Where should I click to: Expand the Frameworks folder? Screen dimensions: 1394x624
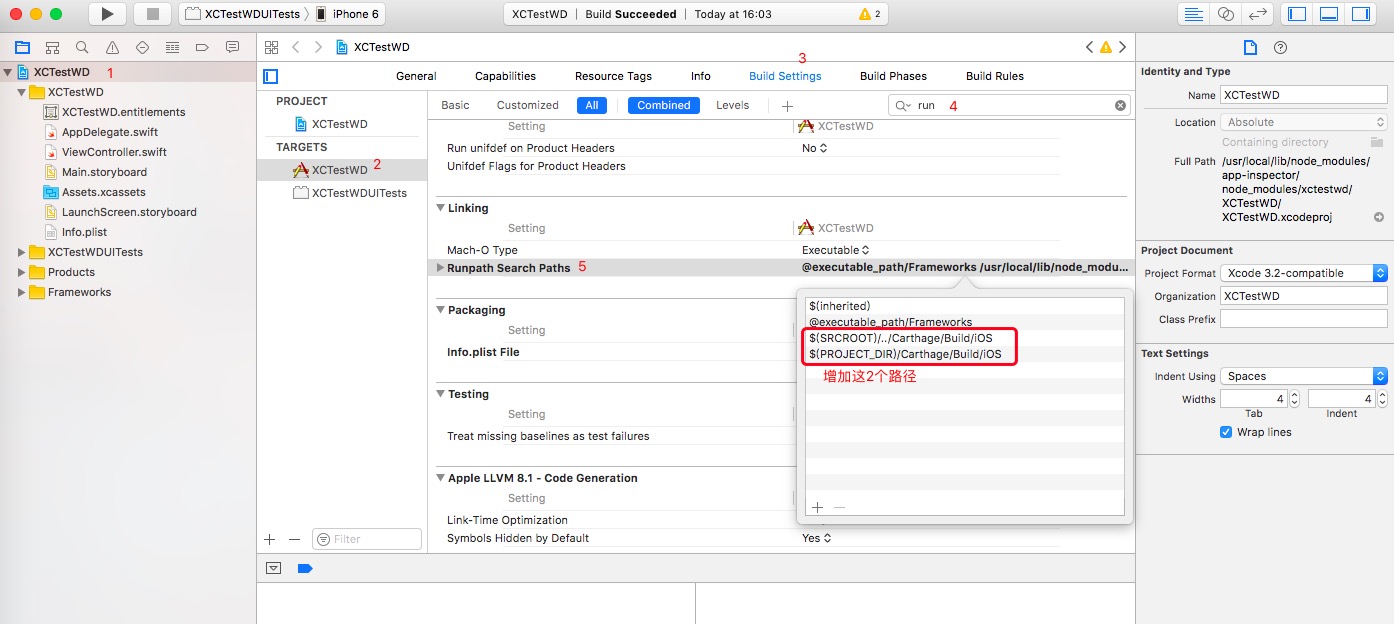click(x=22, y=292)
